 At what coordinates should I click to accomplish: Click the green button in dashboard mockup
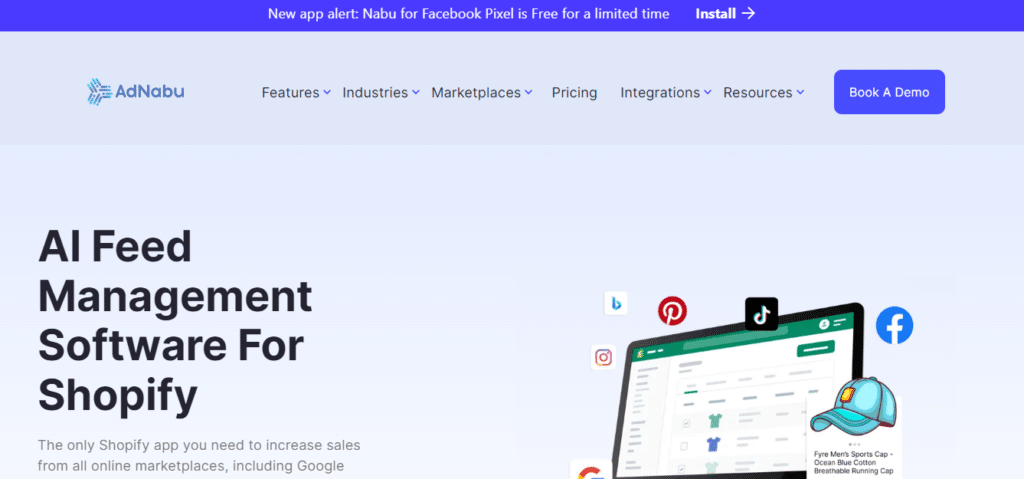[x=816, y=349]
